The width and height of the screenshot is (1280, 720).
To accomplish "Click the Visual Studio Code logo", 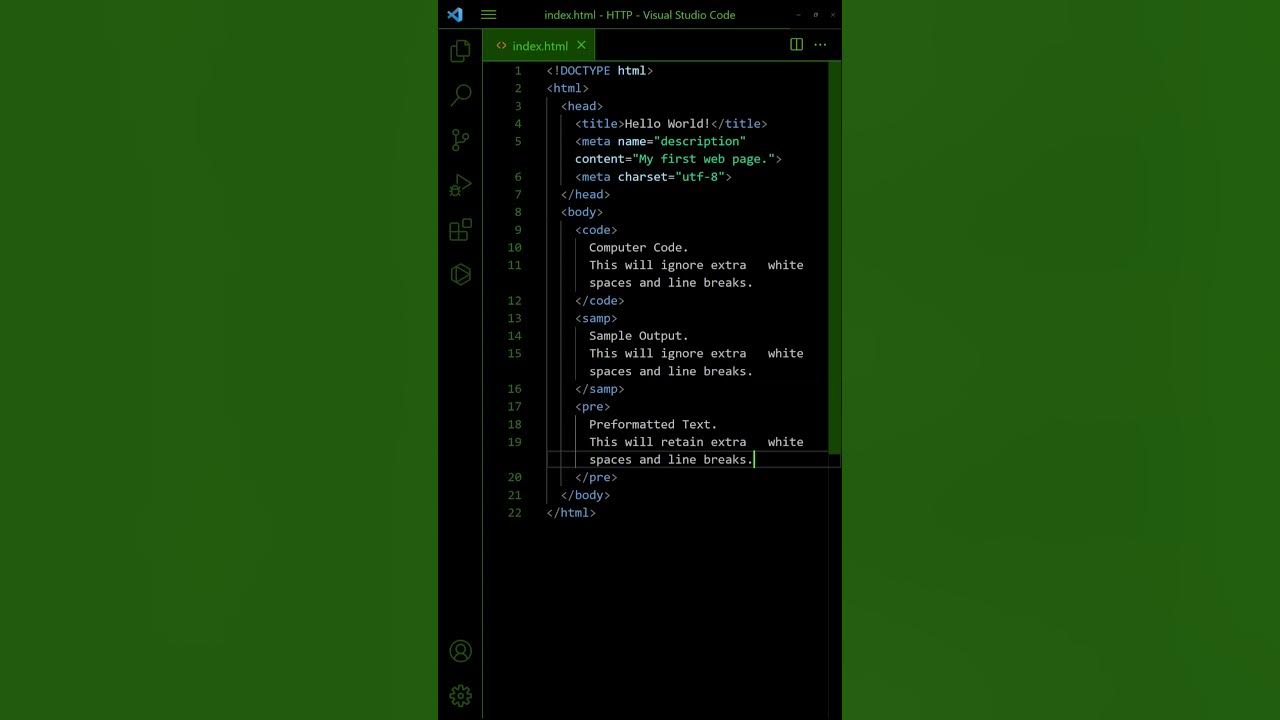I will [x=455, y=15].
